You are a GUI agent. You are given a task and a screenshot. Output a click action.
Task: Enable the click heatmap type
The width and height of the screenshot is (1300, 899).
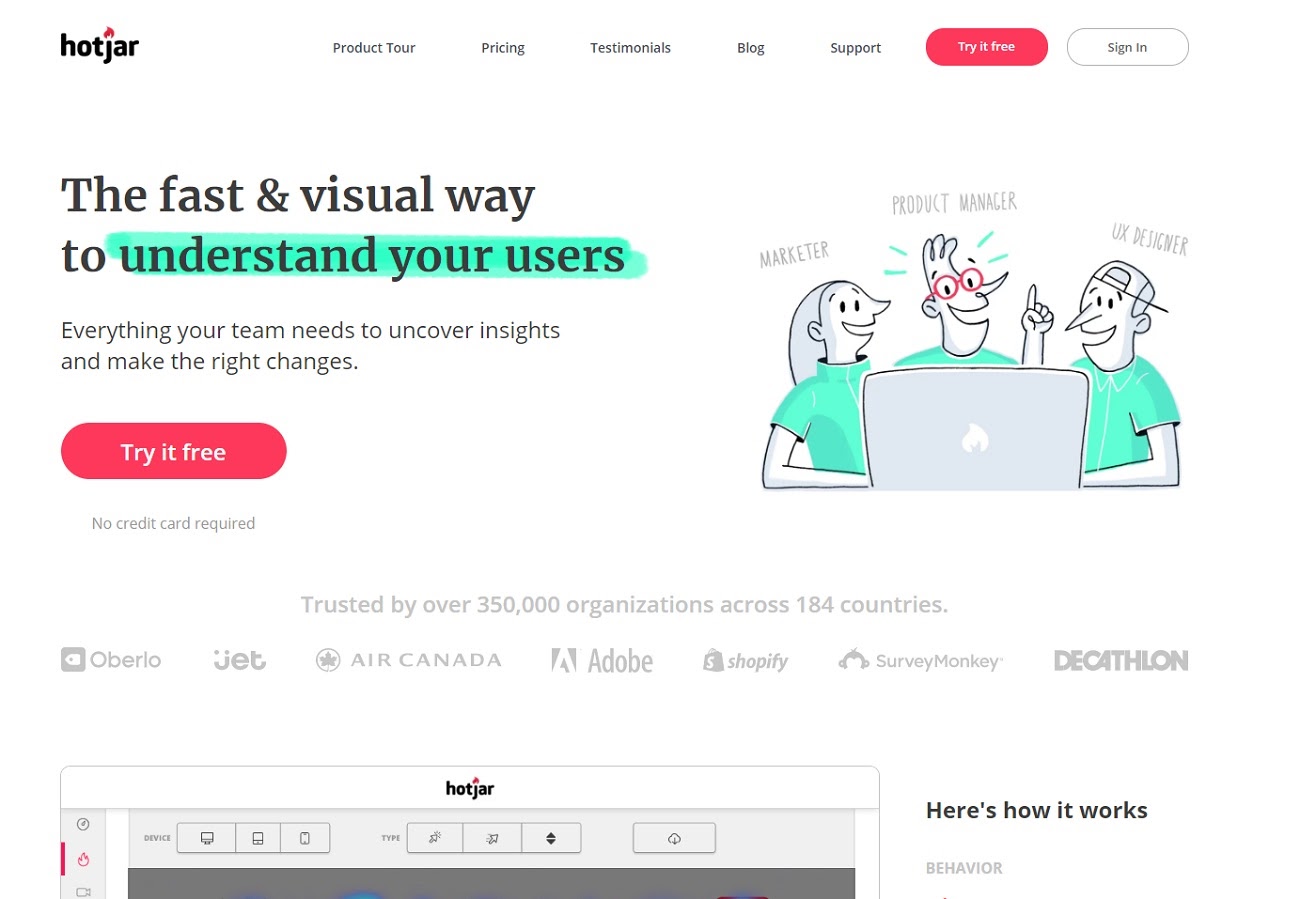[435, 838]
